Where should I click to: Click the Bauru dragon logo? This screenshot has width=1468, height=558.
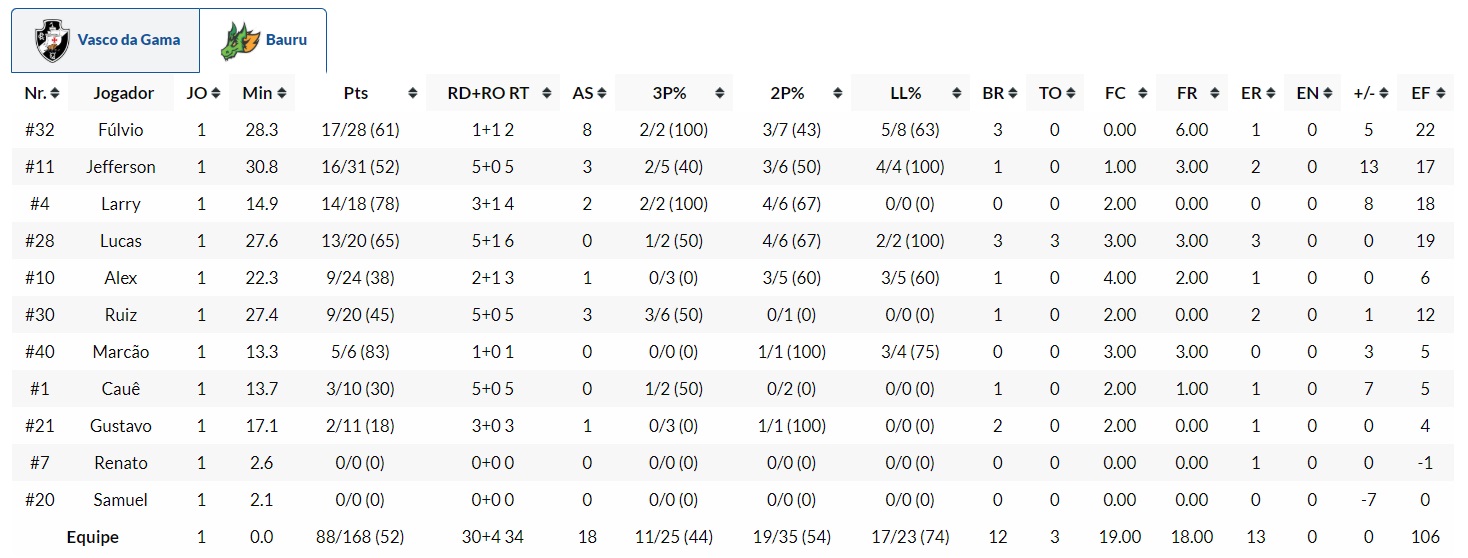click(240, 41)
